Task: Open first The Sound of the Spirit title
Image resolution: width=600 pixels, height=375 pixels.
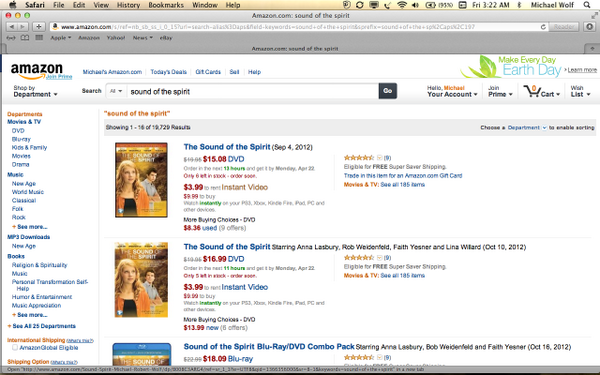Action: point(227,147)
